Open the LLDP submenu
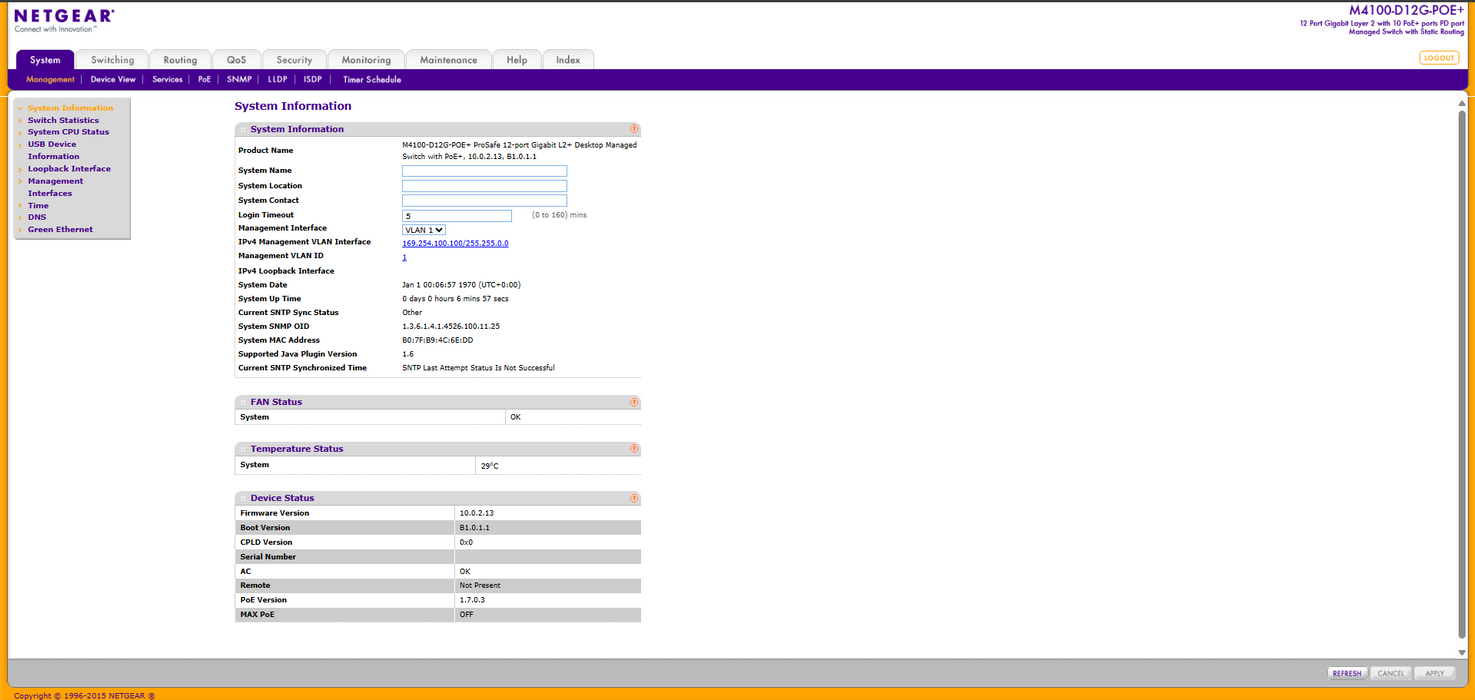Viewport: 1475px width, 700px height. pyautogui.click(x=277, y=80)
